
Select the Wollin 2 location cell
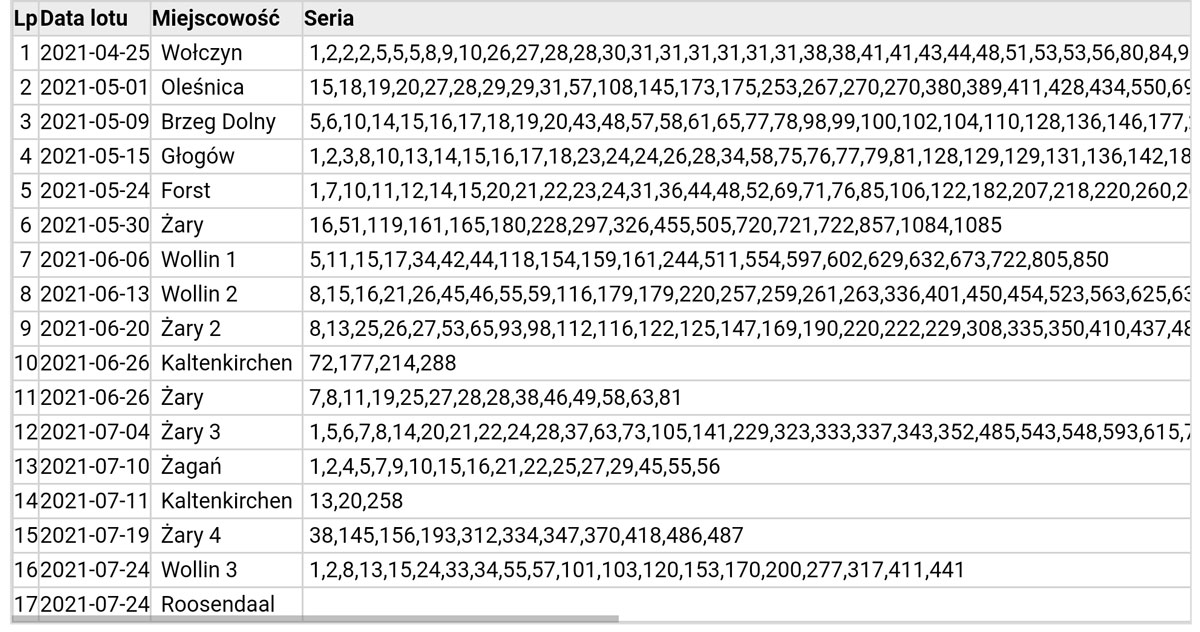click(x=199, y=294)
